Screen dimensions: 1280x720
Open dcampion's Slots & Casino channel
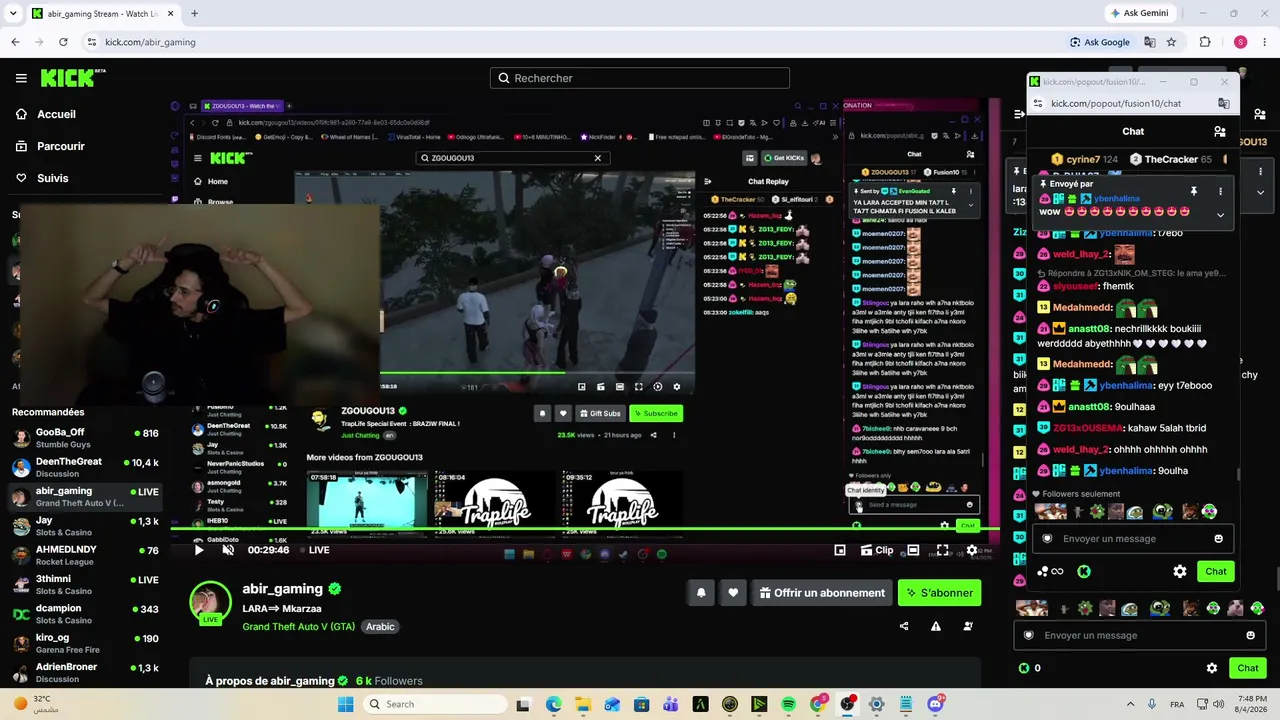click(85, 614)
